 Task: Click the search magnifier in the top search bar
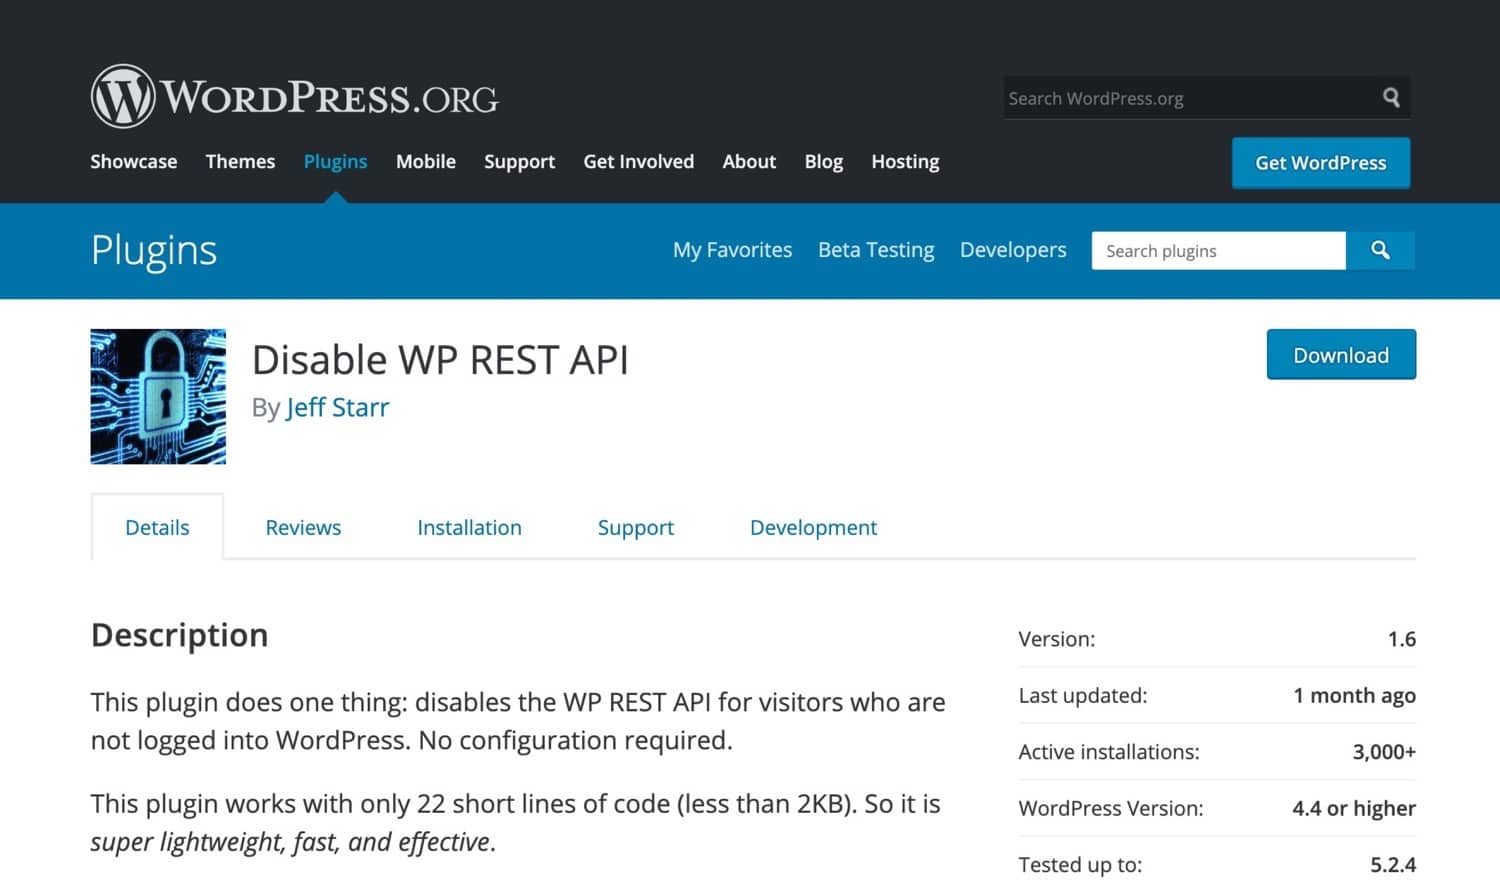click(1391, 97)
